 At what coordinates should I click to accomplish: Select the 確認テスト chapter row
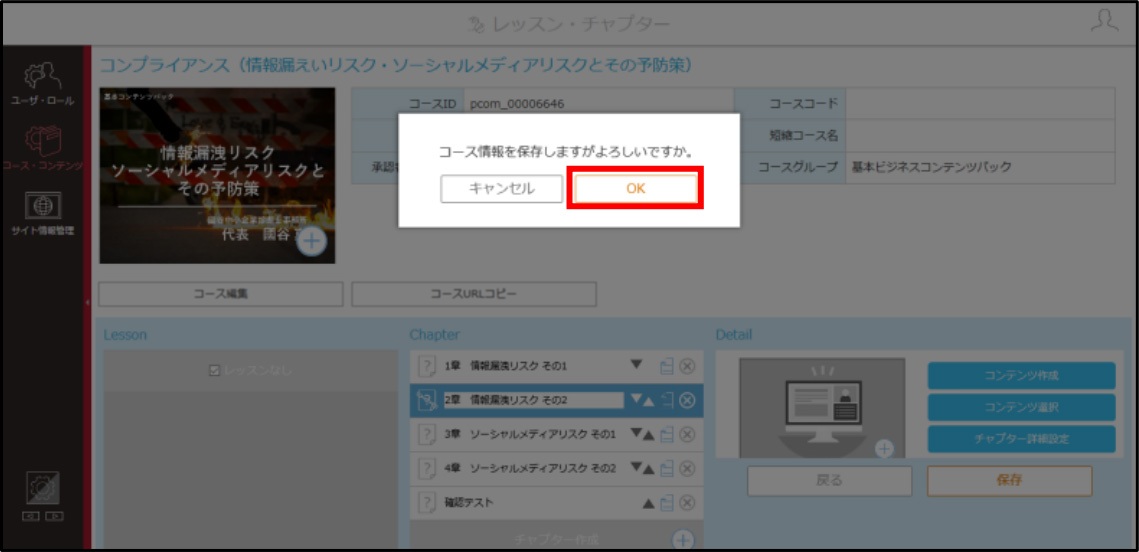[556, 503]
